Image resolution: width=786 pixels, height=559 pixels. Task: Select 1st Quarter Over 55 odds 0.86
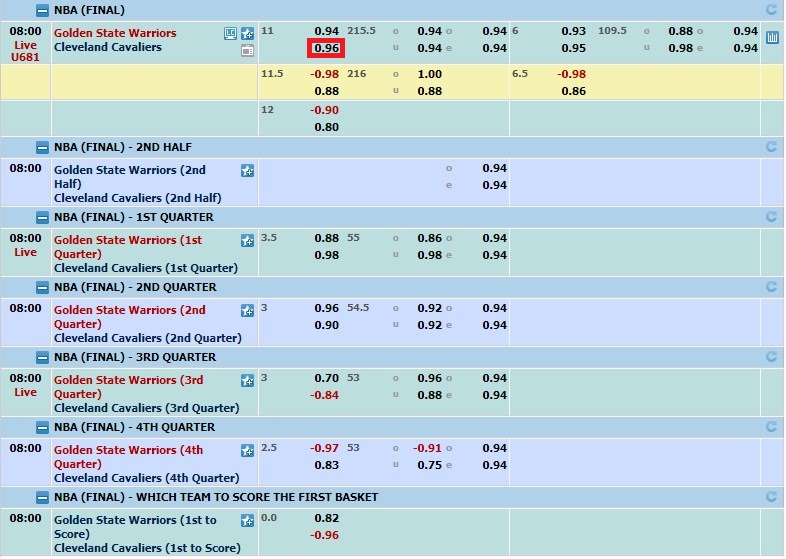(429, 238)
